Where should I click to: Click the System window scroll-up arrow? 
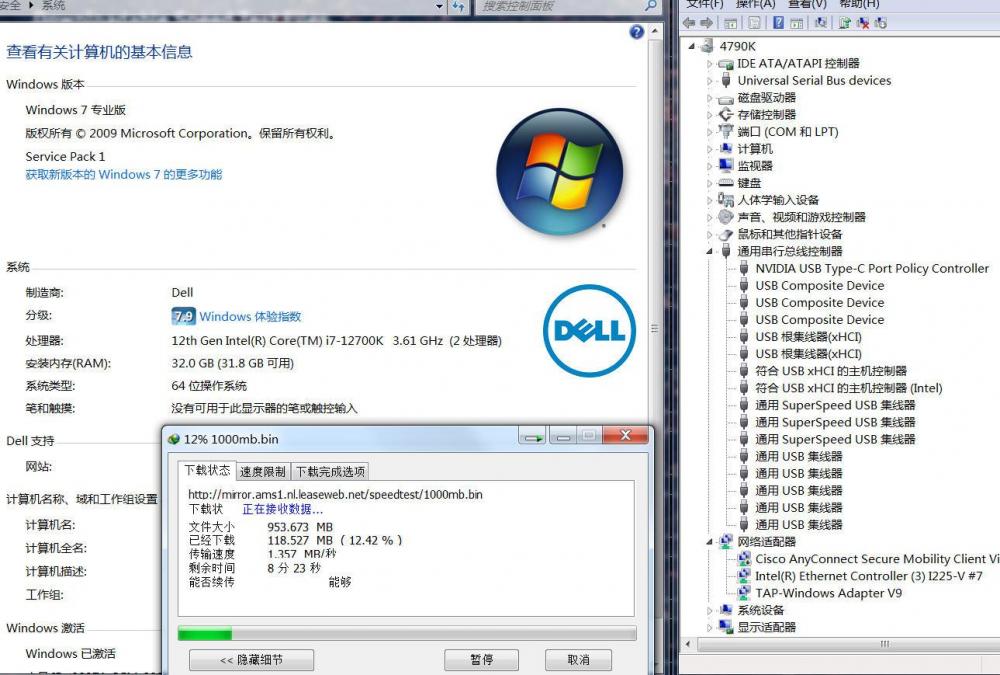click(654, 31)
